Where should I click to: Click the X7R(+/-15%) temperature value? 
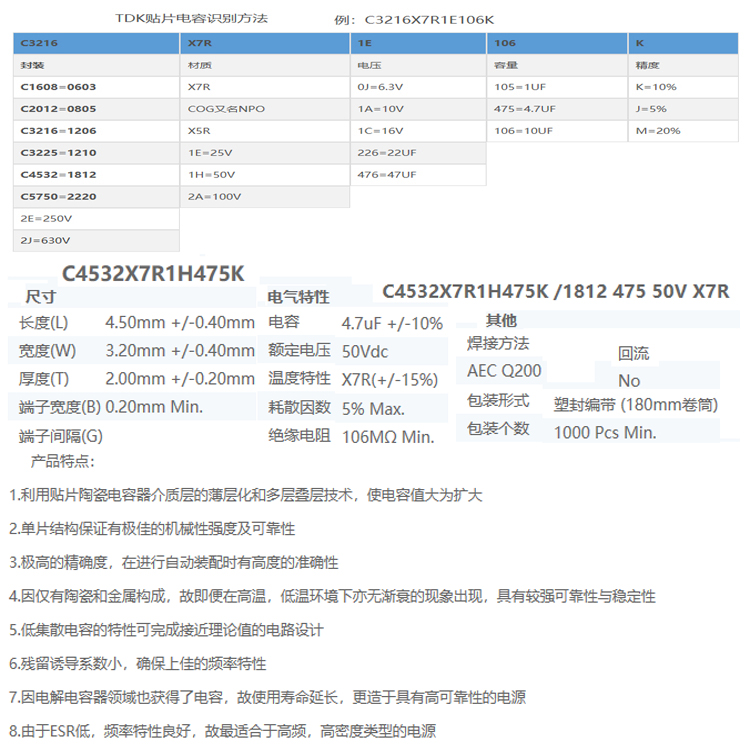[390, 380]
